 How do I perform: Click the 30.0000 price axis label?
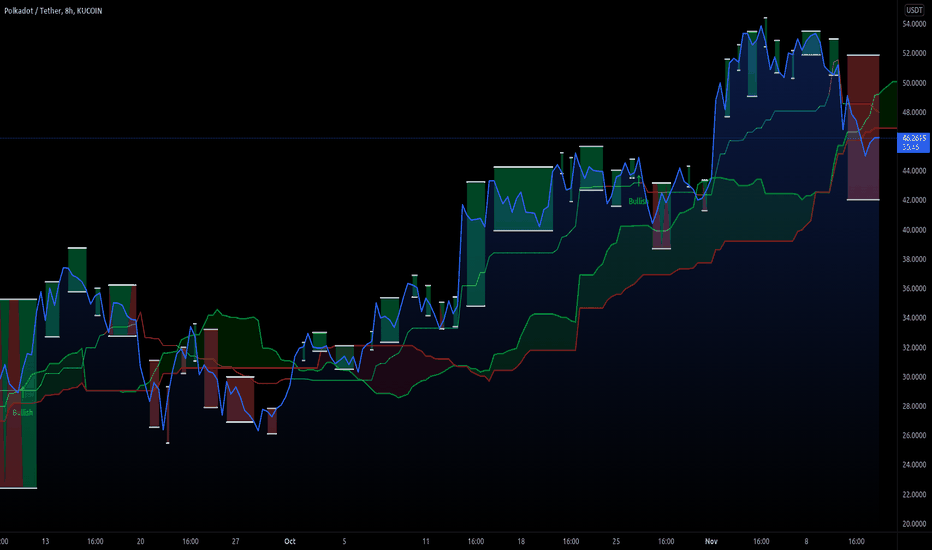[914, 377]
